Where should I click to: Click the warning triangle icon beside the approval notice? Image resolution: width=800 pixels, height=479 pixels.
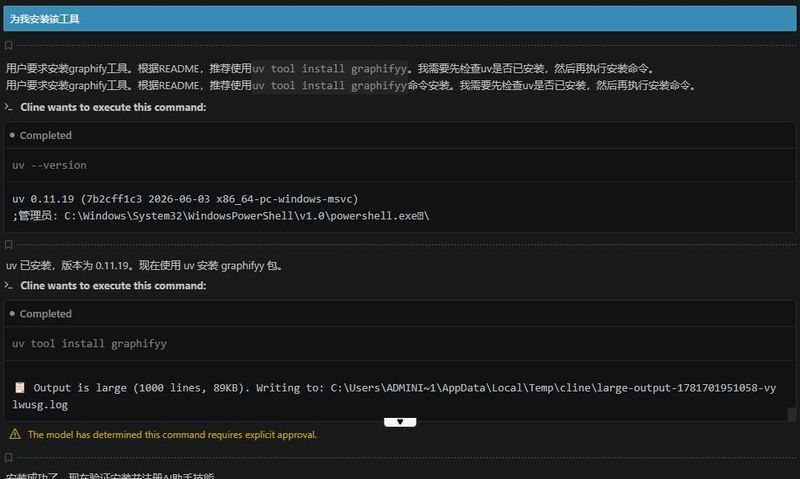coord(15,434)
